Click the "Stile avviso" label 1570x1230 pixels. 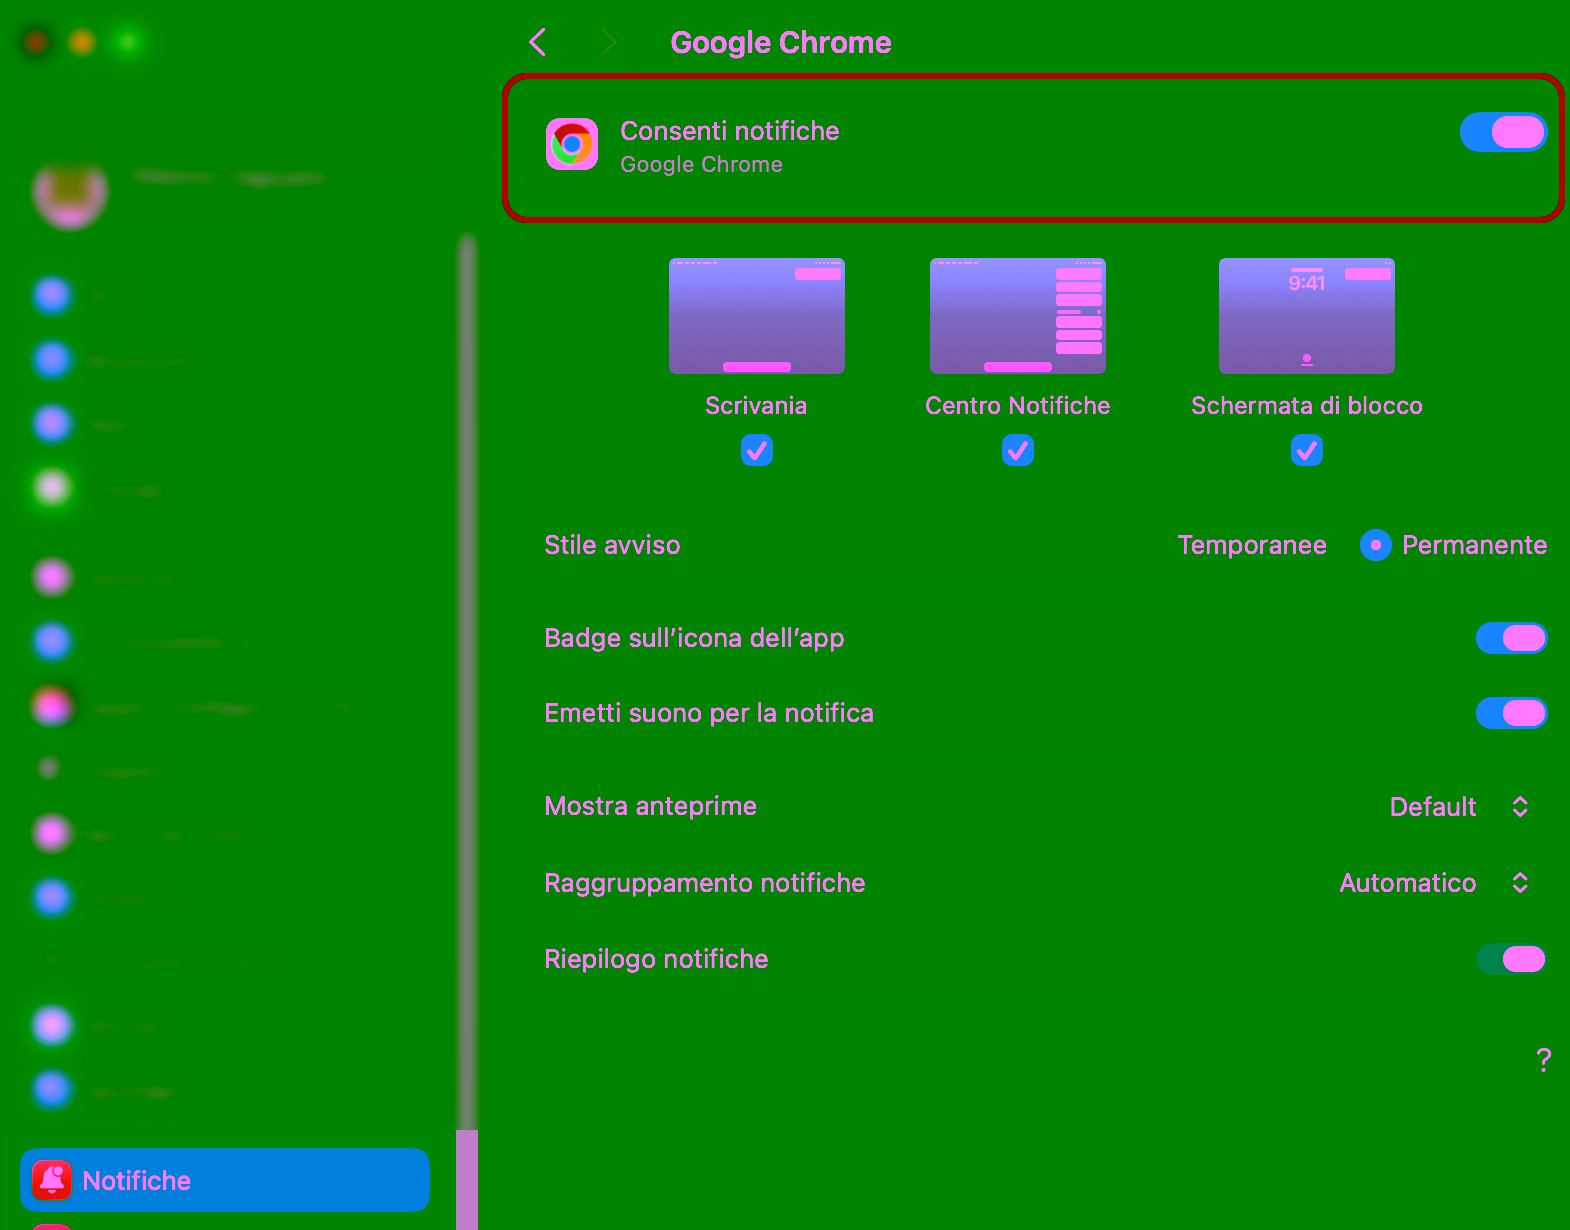612,545
